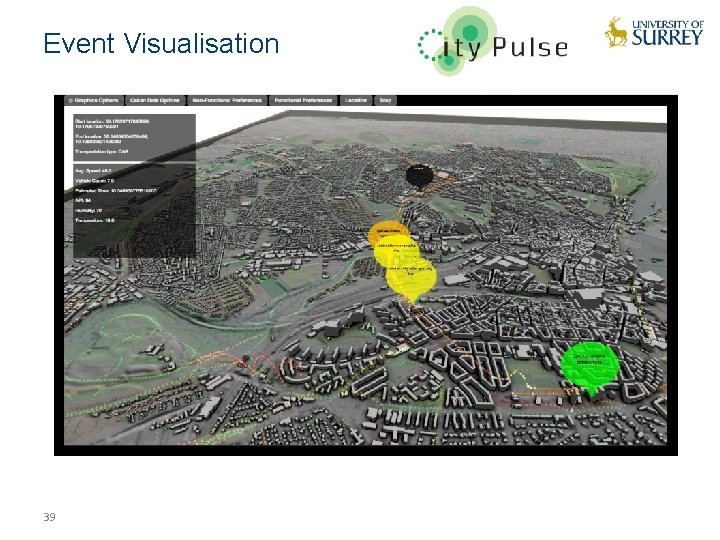
Task: Click the Event Visualisation slide title
Action: (x=161, y=44)
